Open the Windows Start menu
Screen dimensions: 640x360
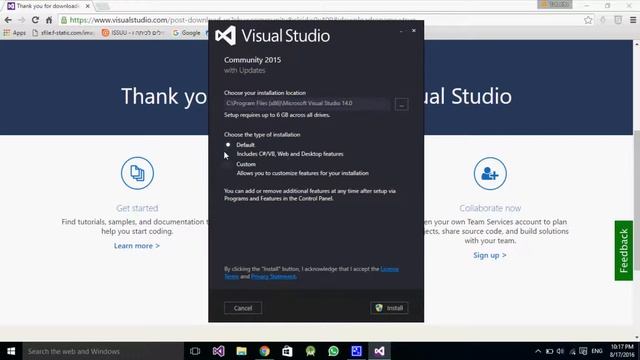click(x=11, y=351)
